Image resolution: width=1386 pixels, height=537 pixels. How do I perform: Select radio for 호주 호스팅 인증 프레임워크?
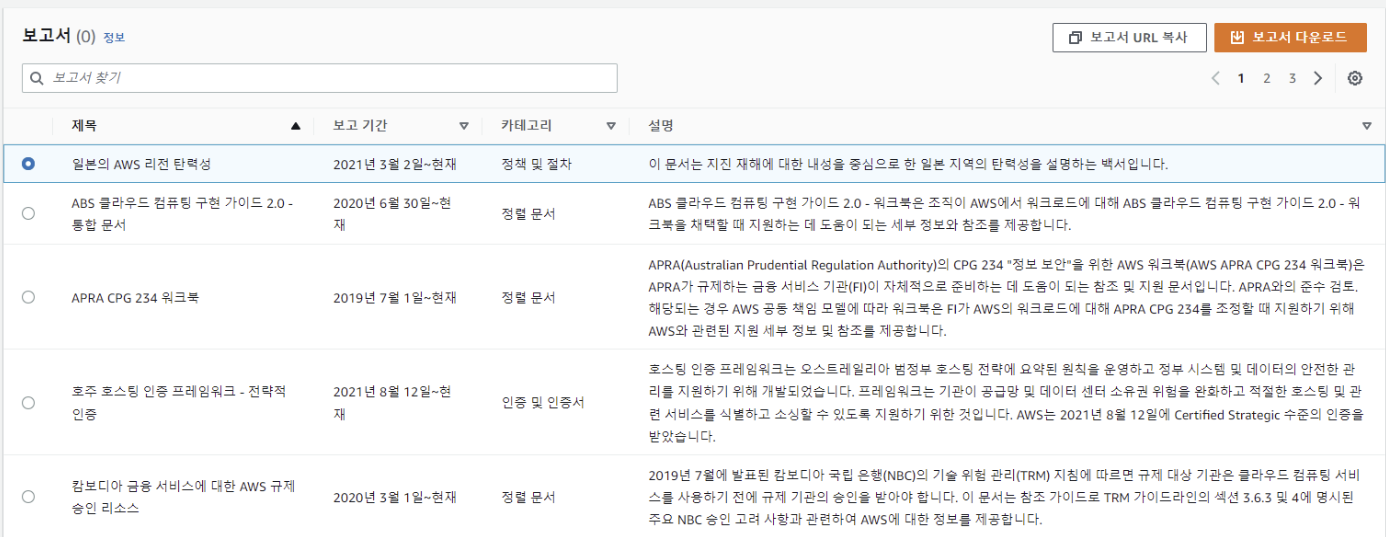pos(28,402)
